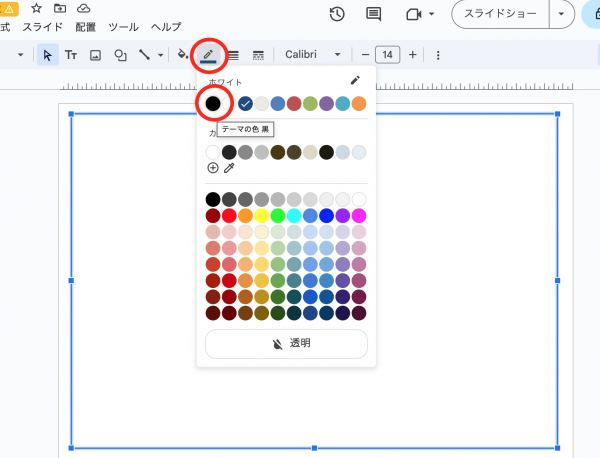Click the insert image icon
This screenshot has height=458, width=600.
tap(96, 55)
